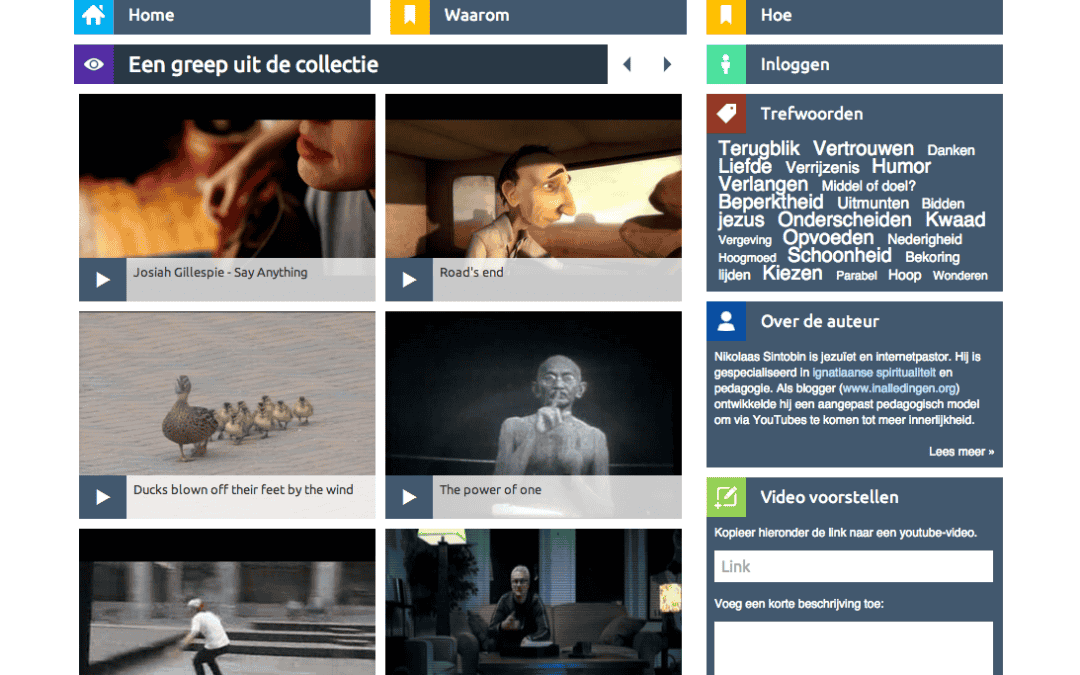Play The power of one video
1080x675 pixels.
tap(409, 497)
